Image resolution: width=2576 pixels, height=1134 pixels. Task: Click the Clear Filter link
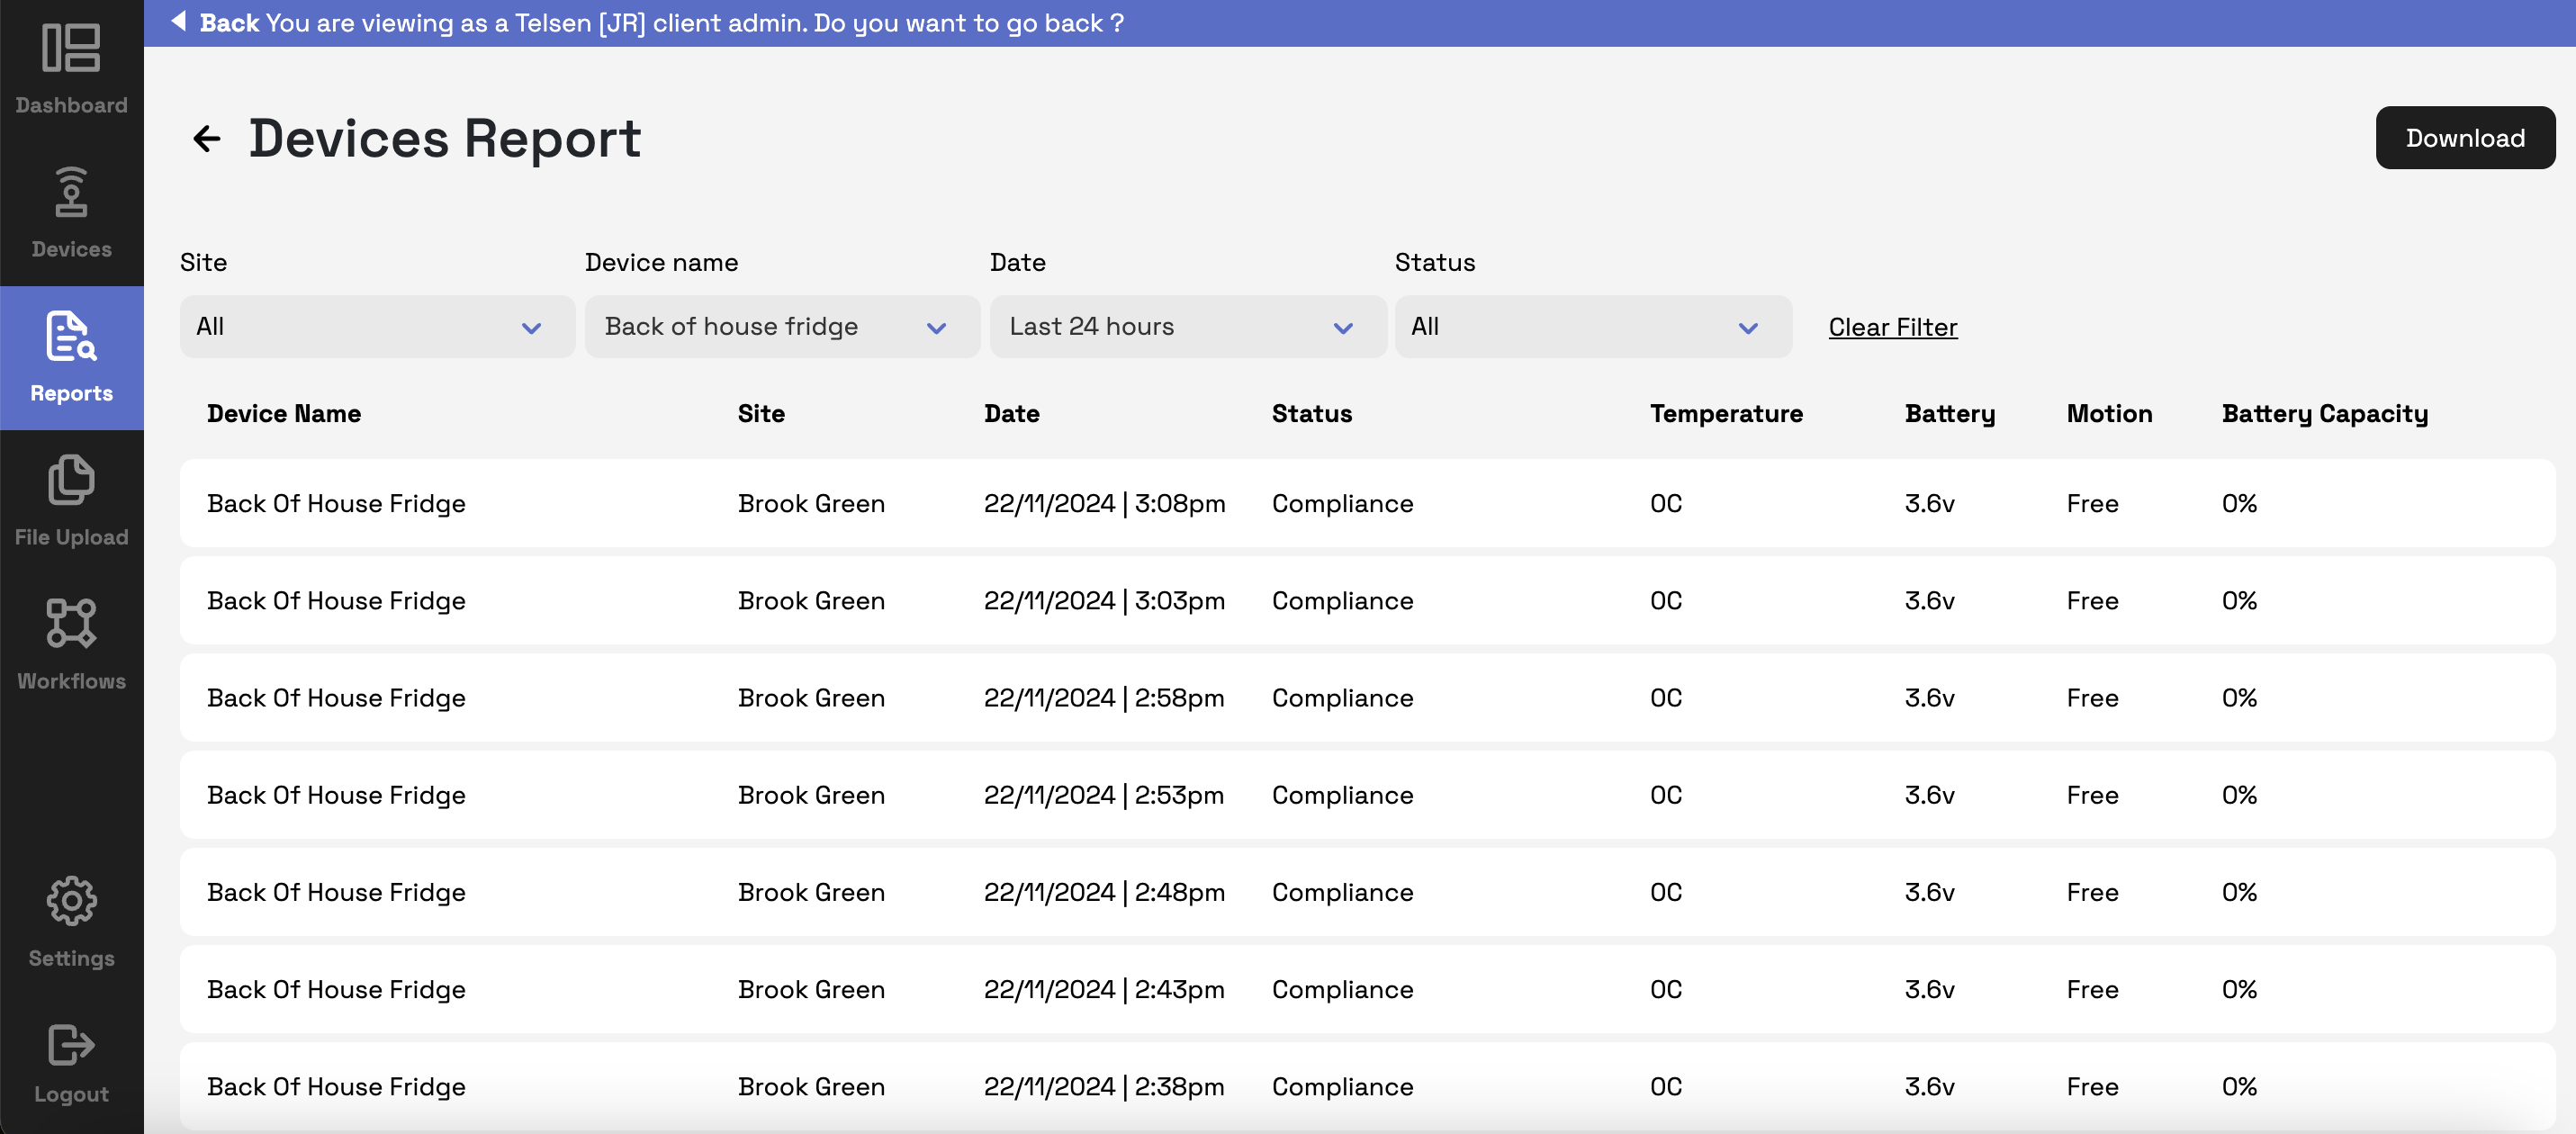point(1891,327)
